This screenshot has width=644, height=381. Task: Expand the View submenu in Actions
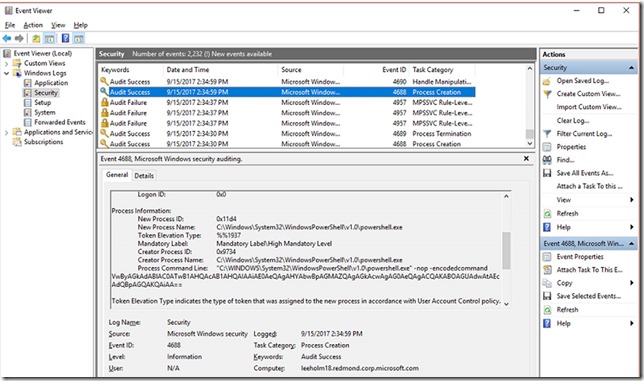pyautogui.click(x=631, y=200)
